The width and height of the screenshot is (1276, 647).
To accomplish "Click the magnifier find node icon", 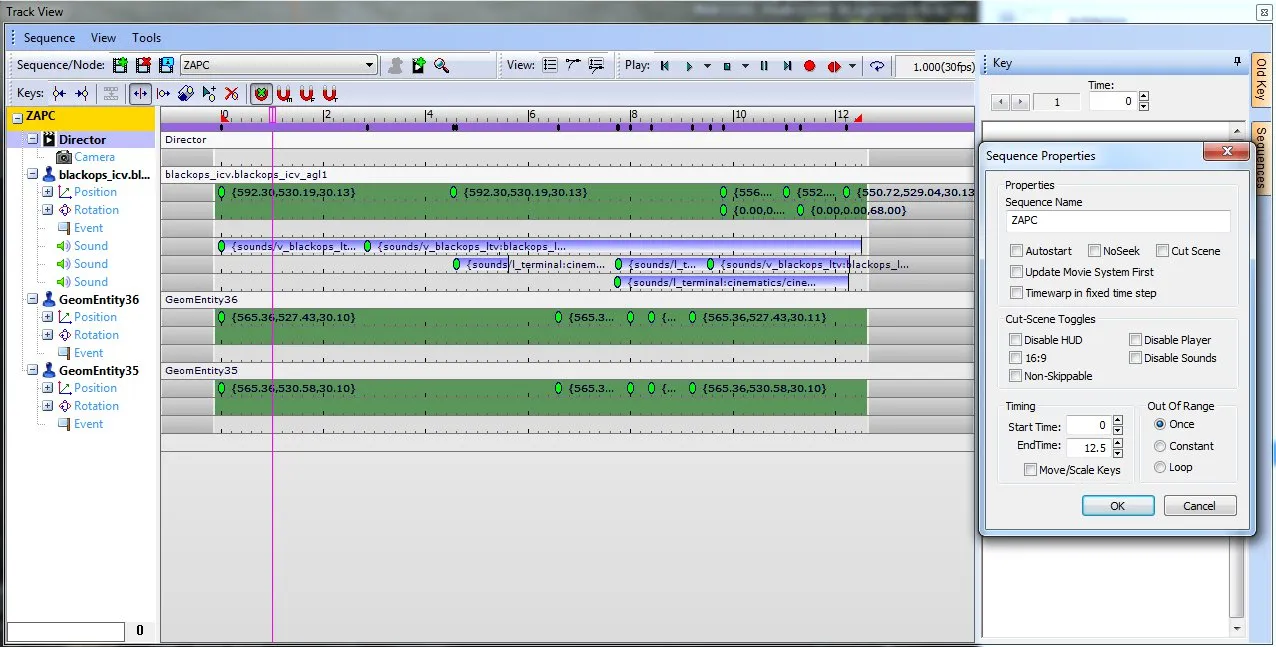I will point(442,65).
